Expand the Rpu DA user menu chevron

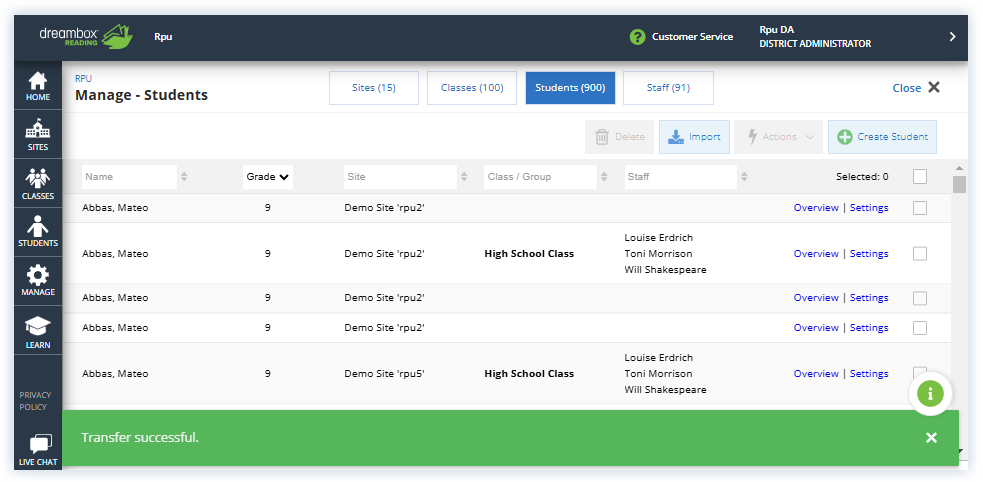point(952,36)
